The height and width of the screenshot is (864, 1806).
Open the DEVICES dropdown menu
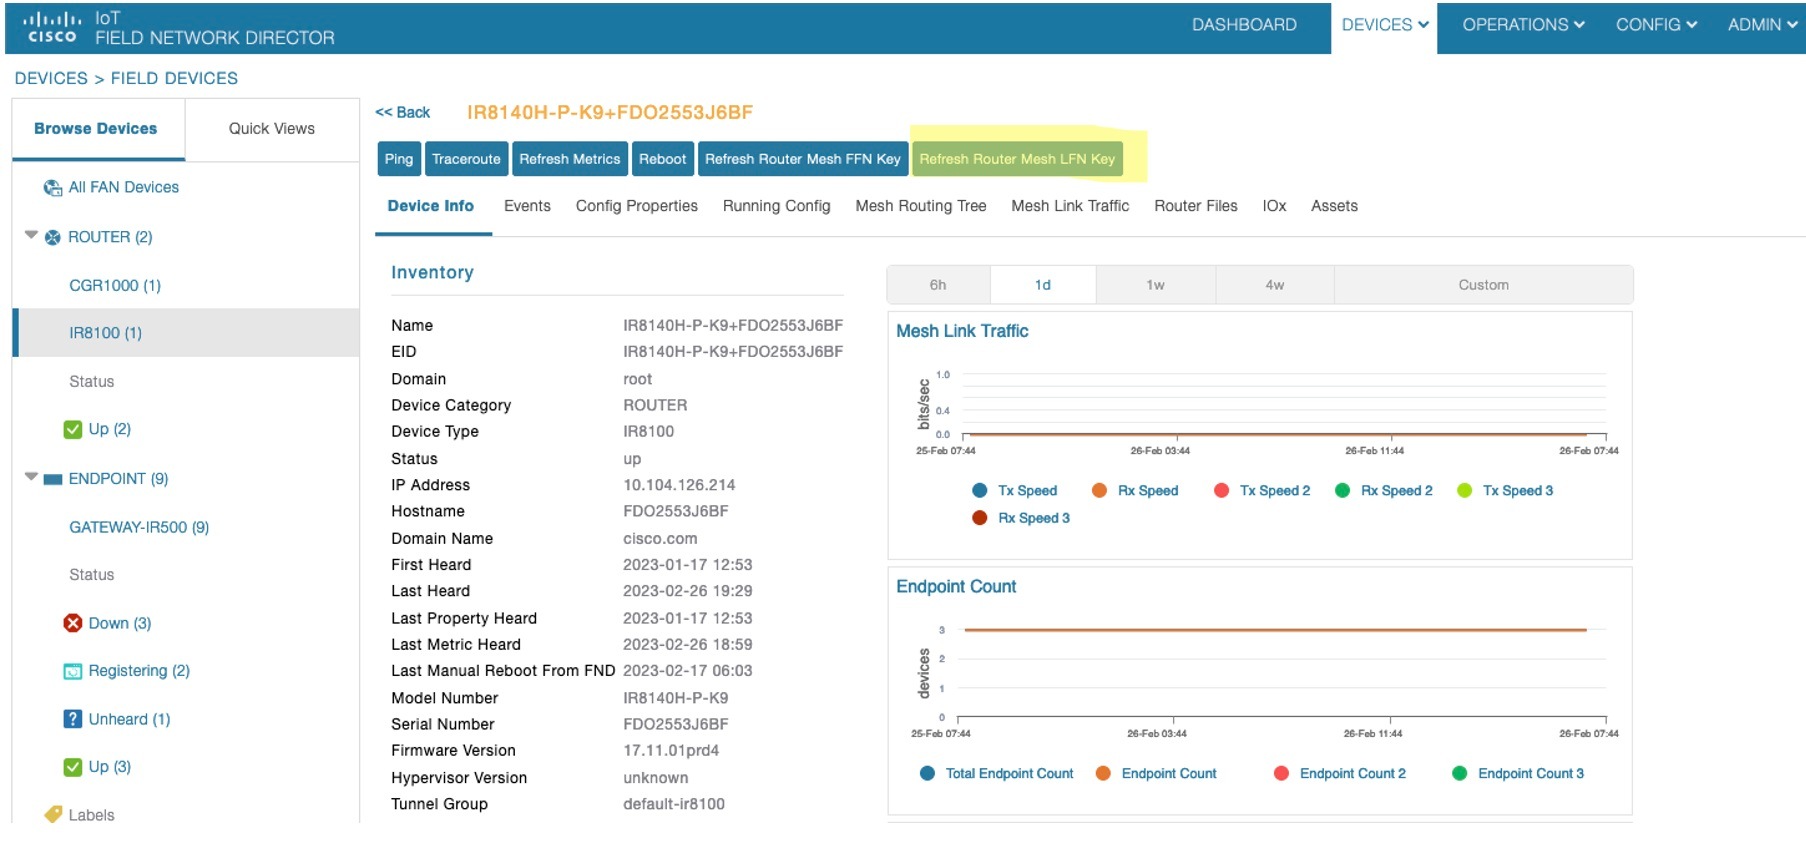coord(1384,26)
